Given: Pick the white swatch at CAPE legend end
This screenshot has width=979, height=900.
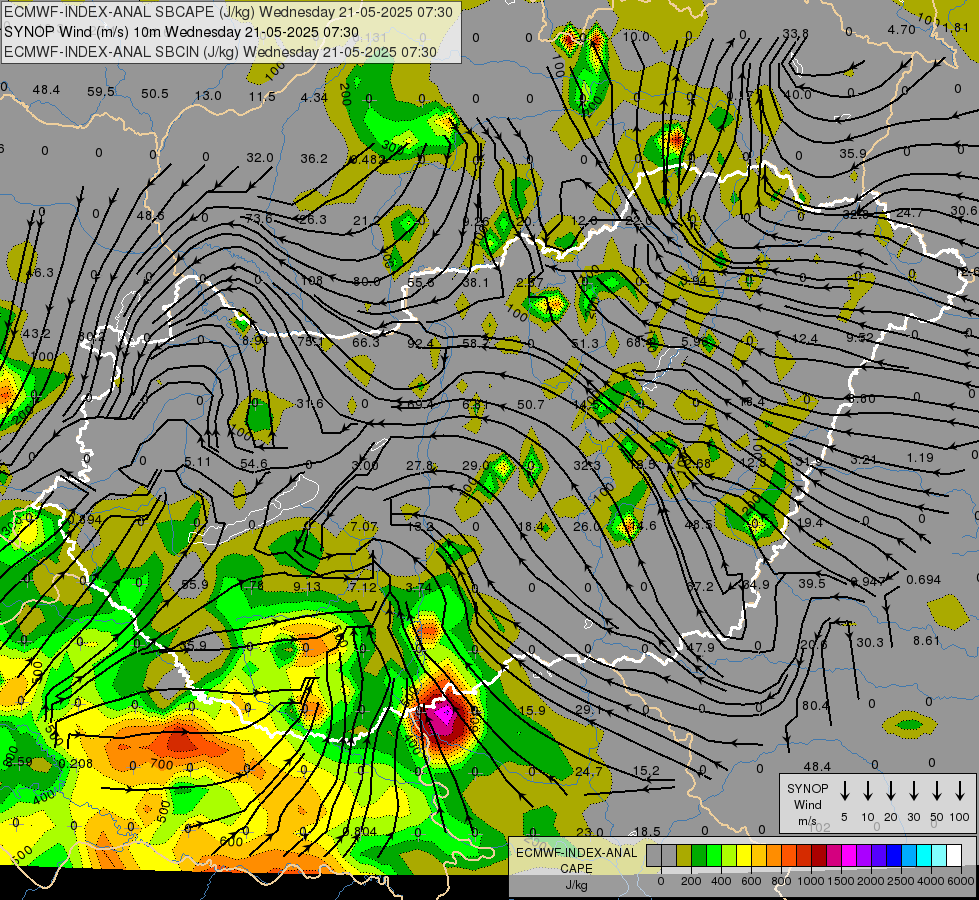Looking at the screenshot, I should tap(953, 856).
